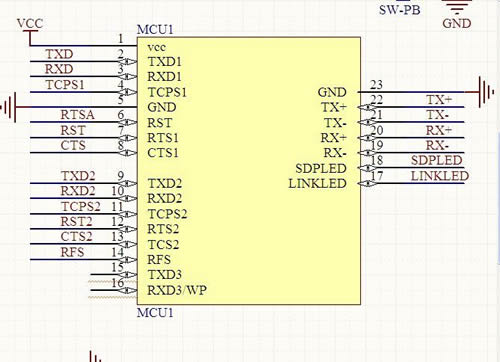Screen dimensions: 500x362
Task: Select LINKLED pin name inside the component
Action: click(317, 183)
